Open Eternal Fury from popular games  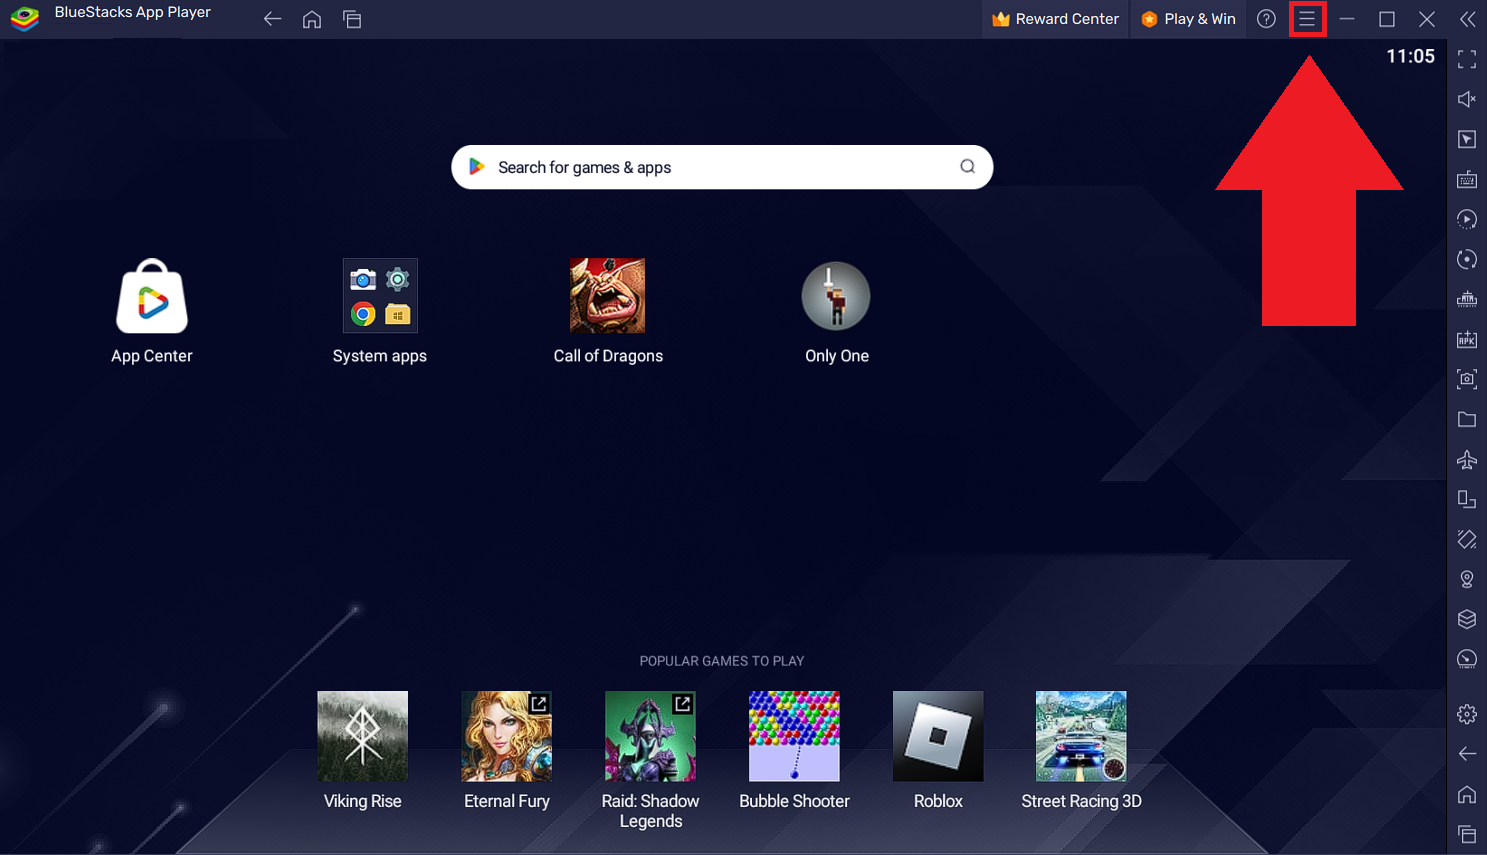507,750
